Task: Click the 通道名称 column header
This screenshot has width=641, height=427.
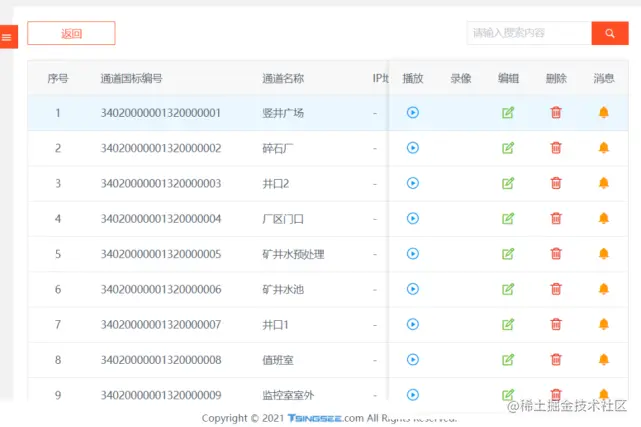Action: click(x=283, y=78)
